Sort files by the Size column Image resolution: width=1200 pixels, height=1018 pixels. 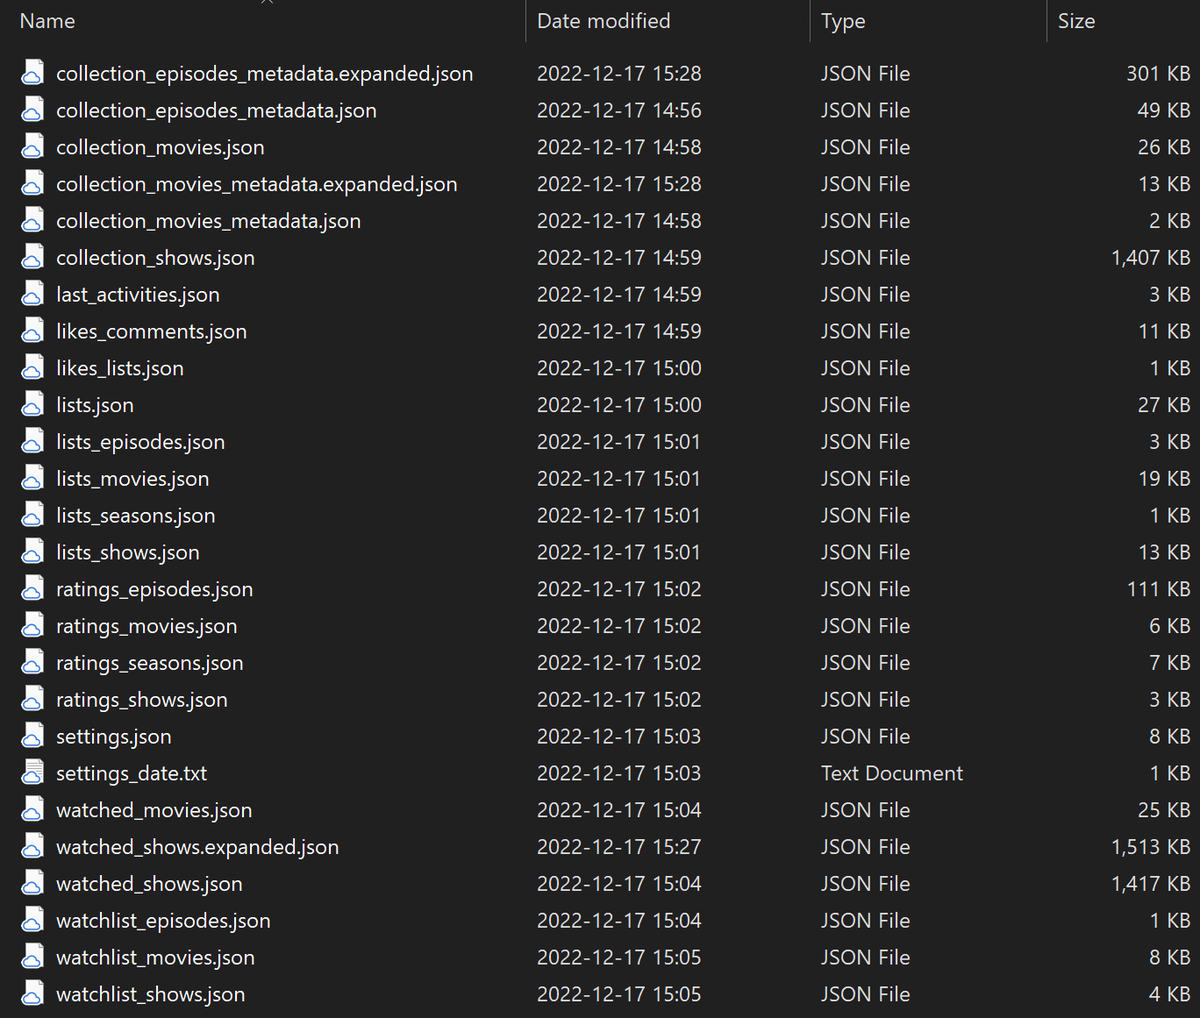(x=1076, y=21)
